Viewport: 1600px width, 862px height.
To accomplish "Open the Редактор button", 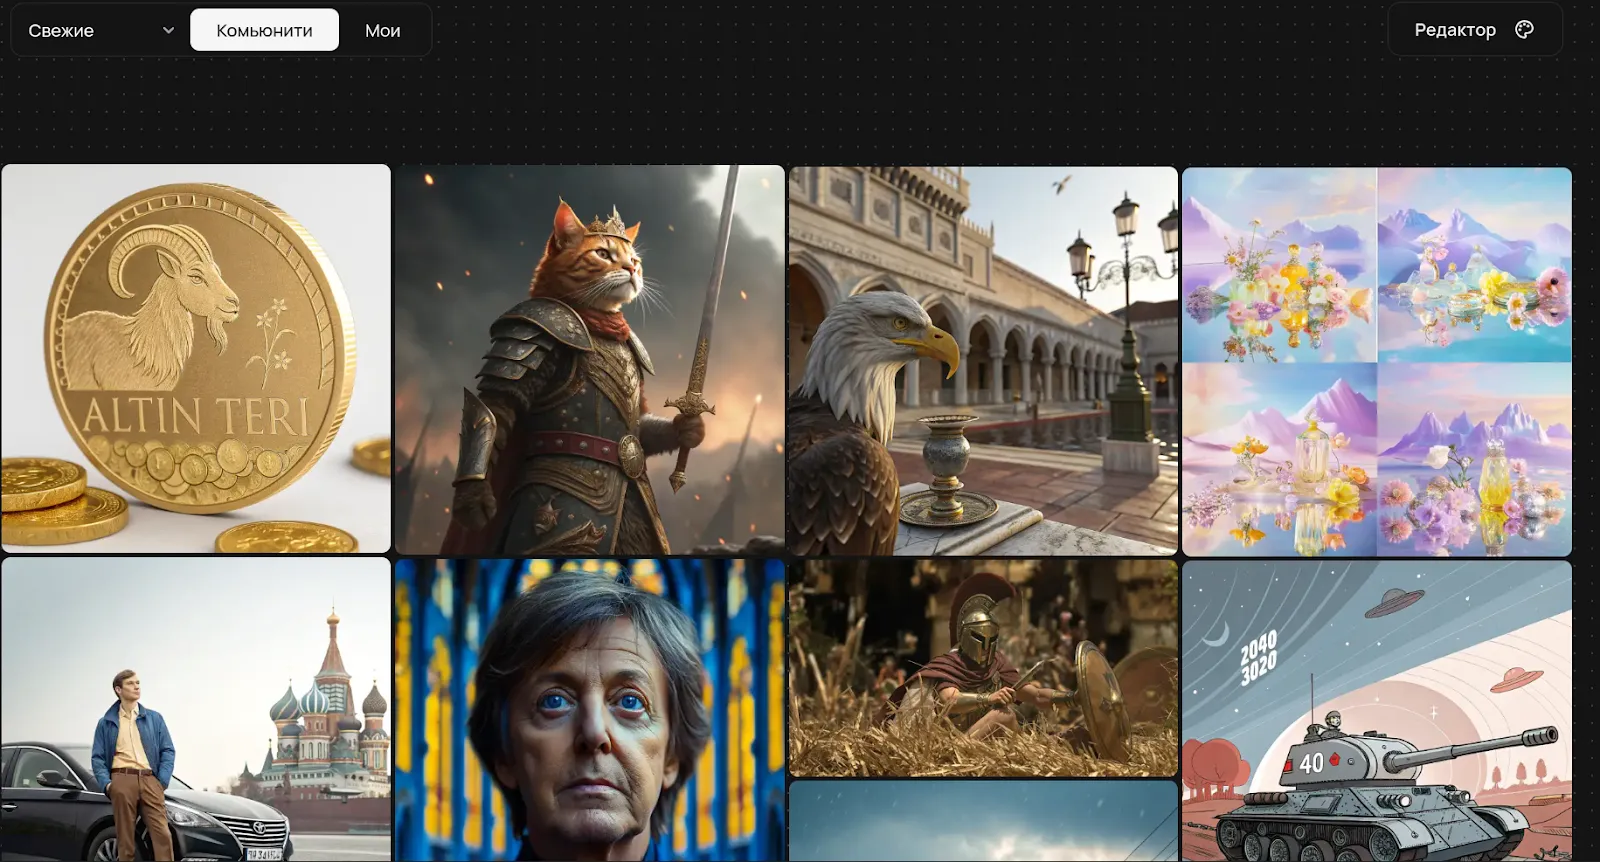I will click(x=1475, y=30).
